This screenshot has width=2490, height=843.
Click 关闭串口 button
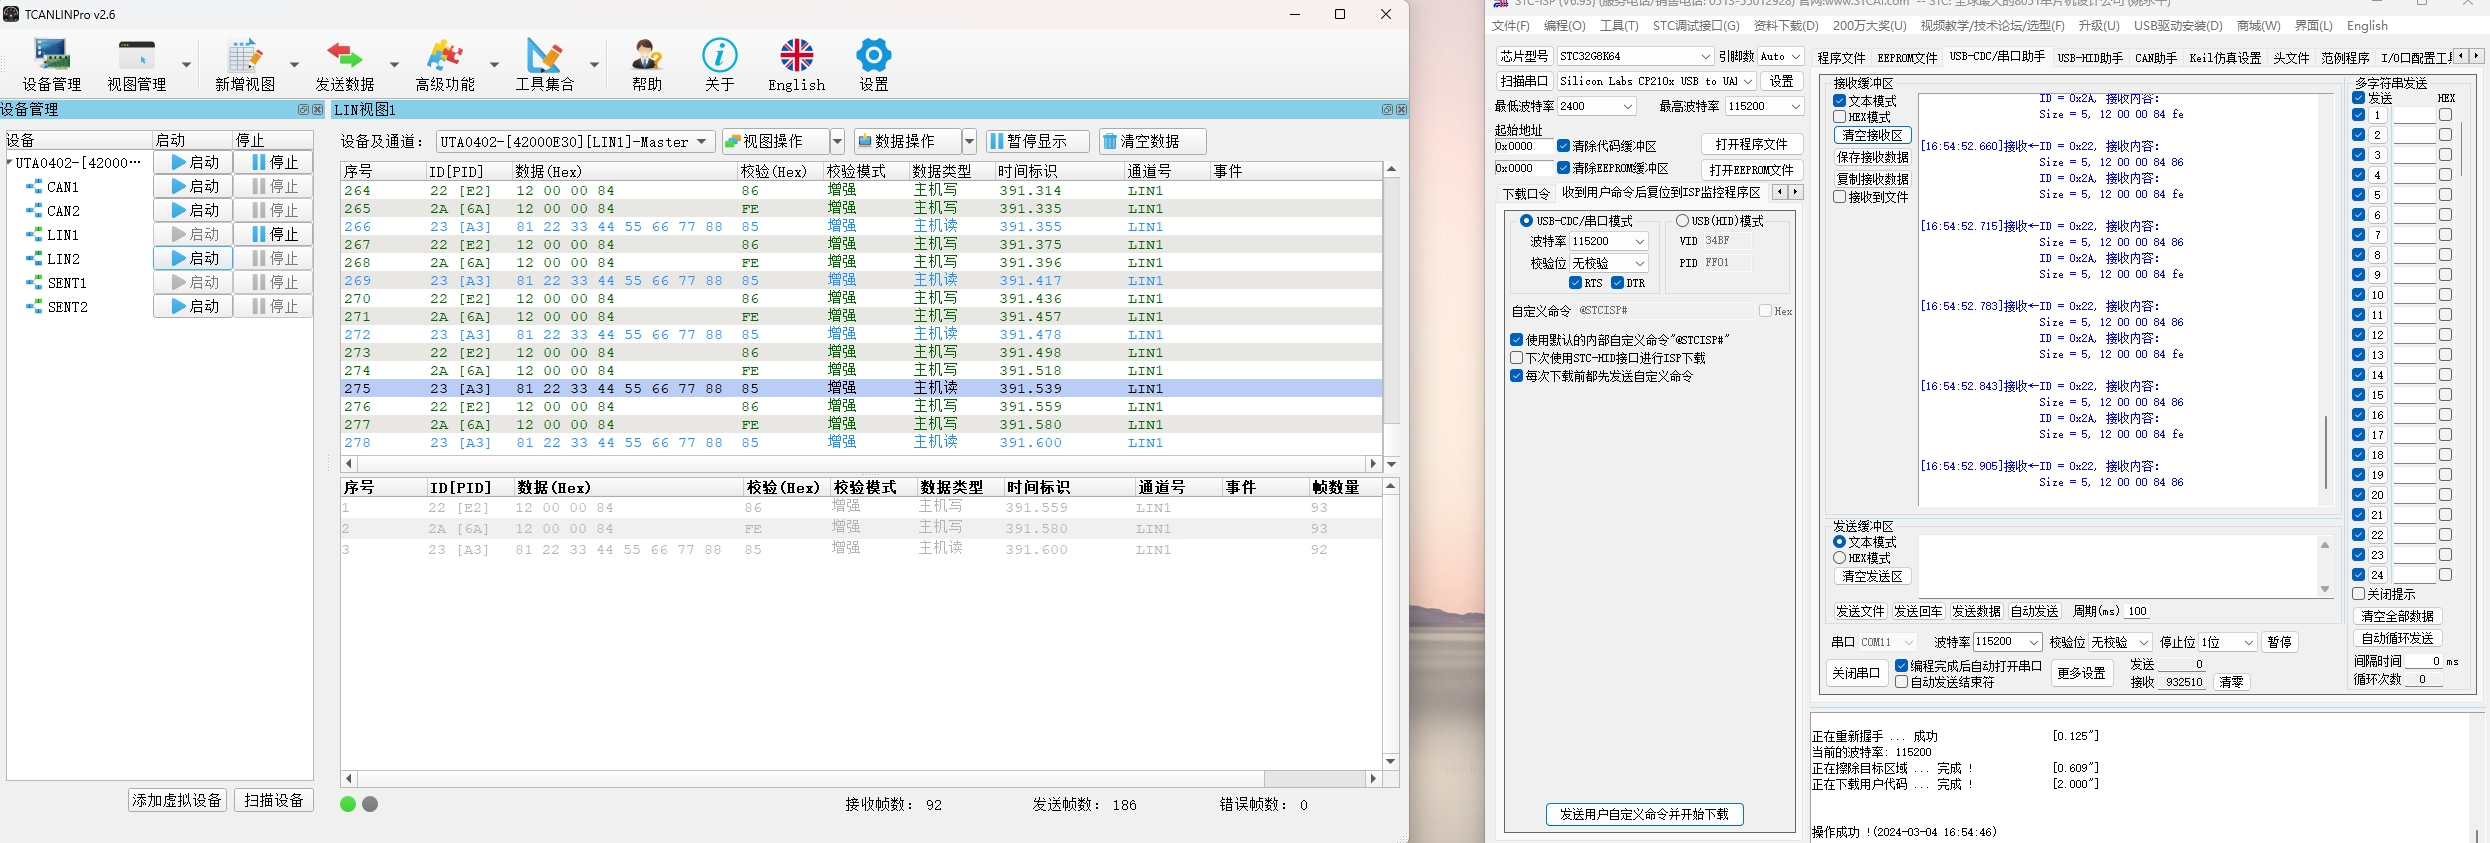1856,673
